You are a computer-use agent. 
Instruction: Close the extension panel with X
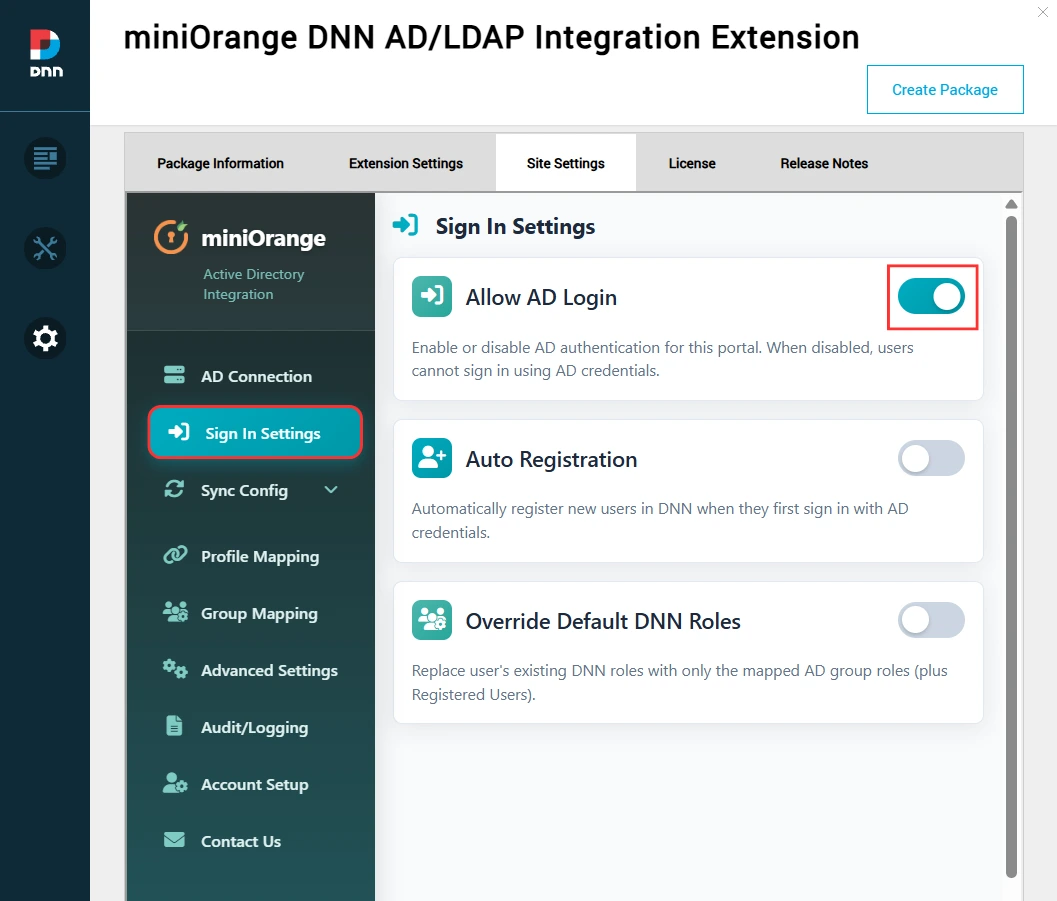click(1043, 12)
